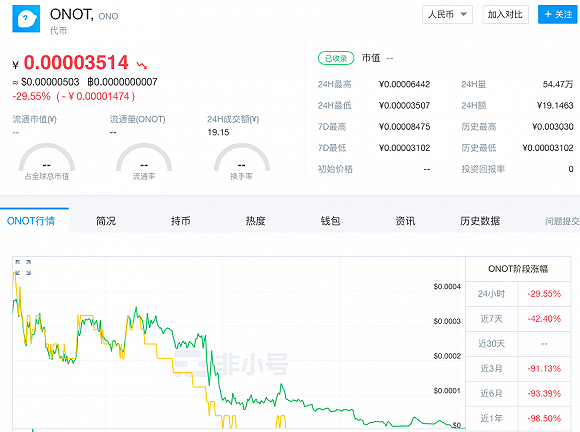580x432 pixels.
Task: Click the ONOT, ONO coin title
Action: coord(84,15)
